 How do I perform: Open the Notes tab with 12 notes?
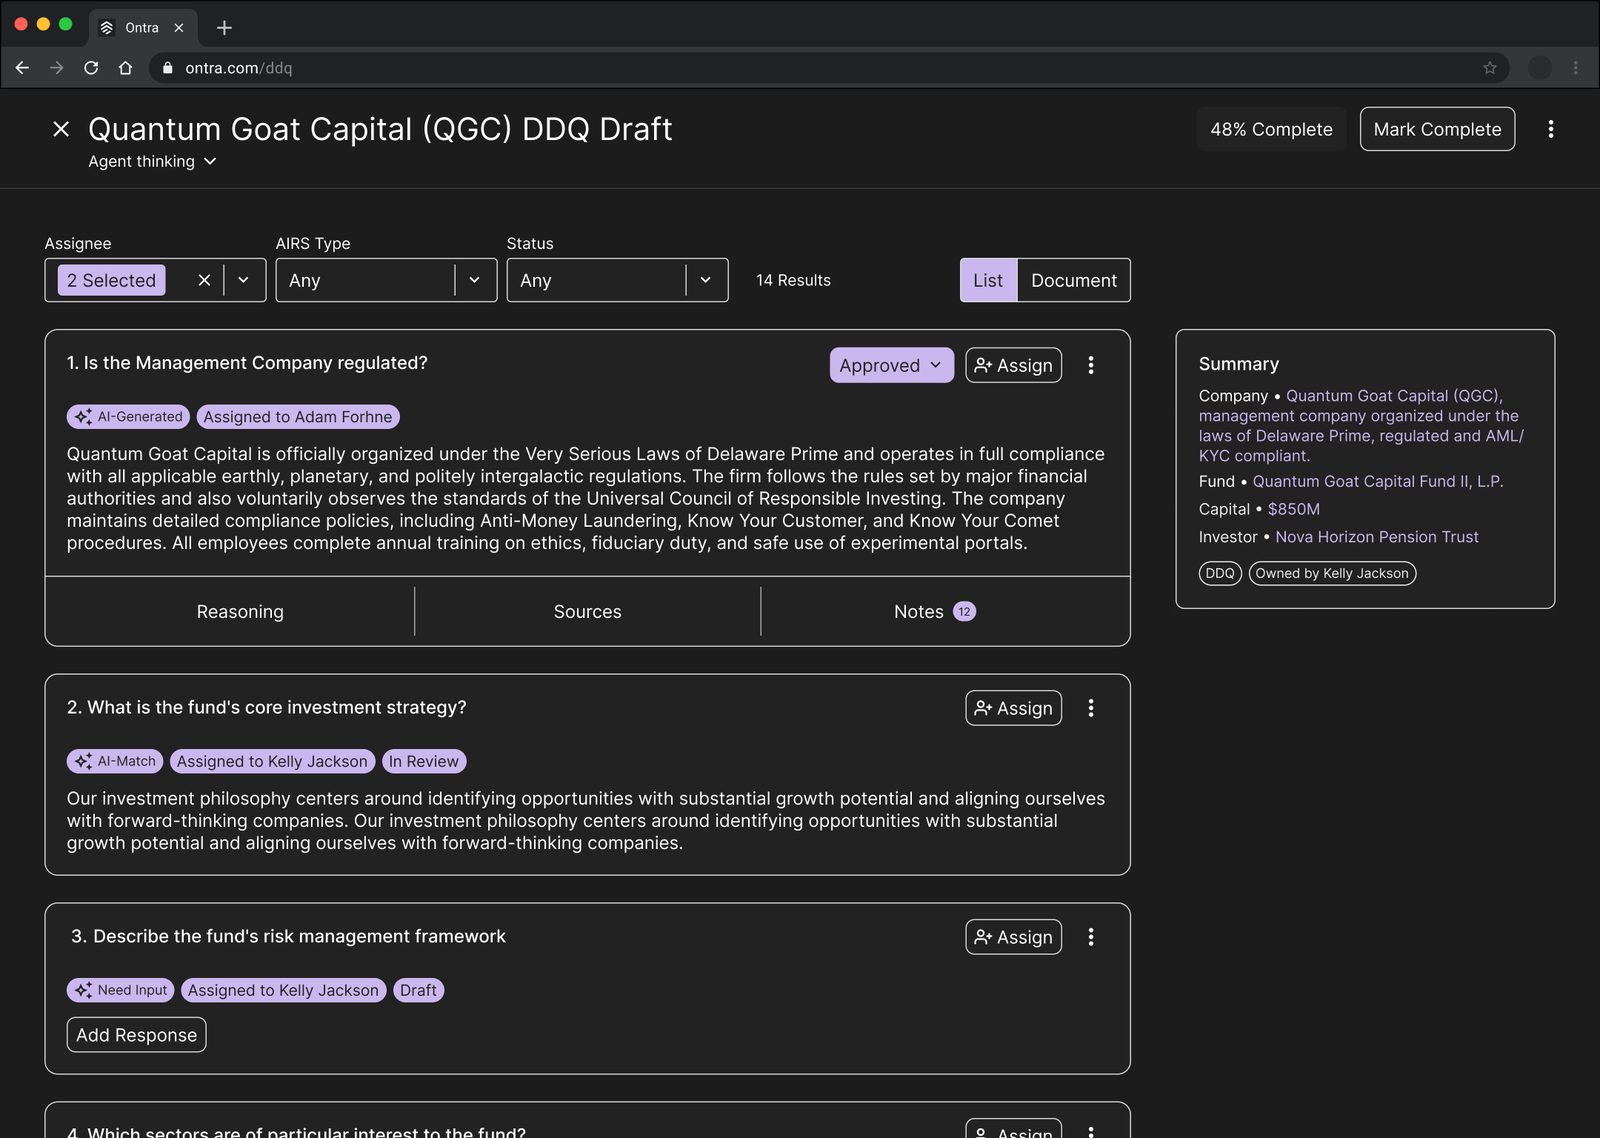point(935,612)
